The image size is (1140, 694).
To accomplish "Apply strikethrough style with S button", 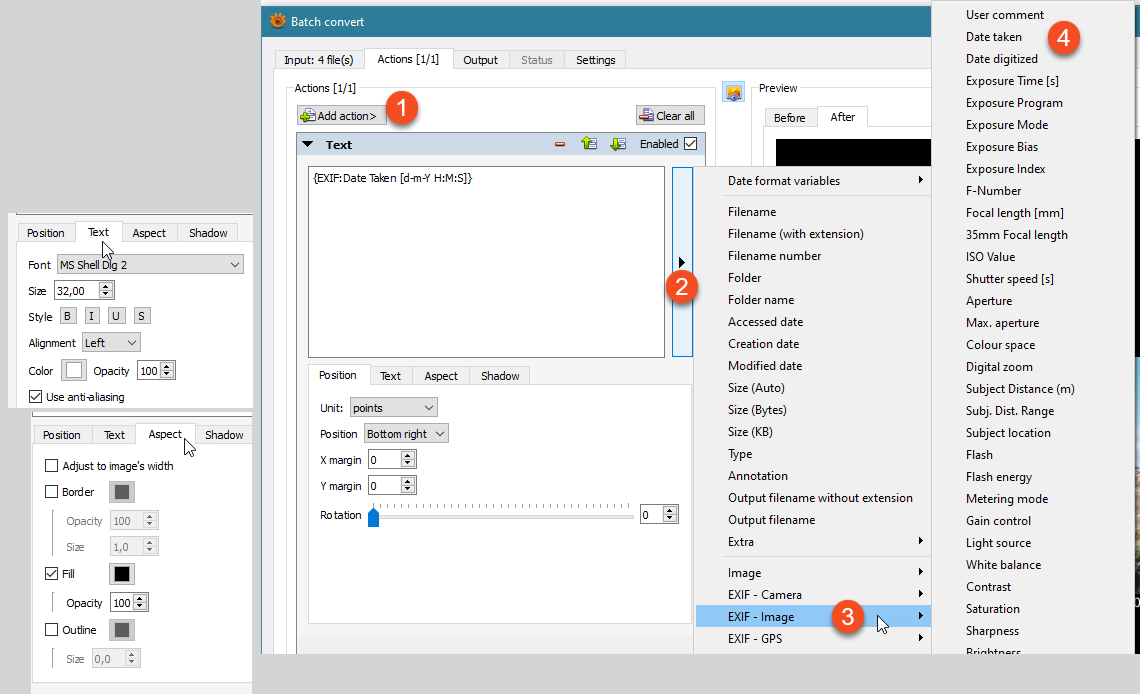I will pos(142,317).
